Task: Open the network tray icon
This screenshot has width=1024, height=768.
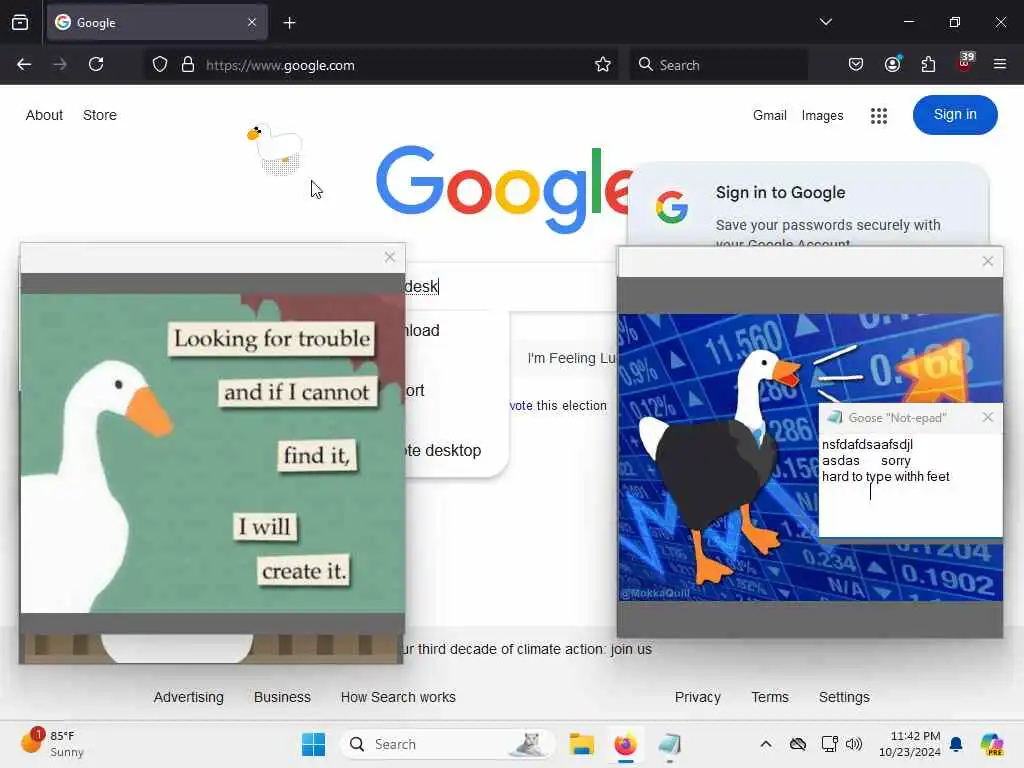Action: point(829,744)
